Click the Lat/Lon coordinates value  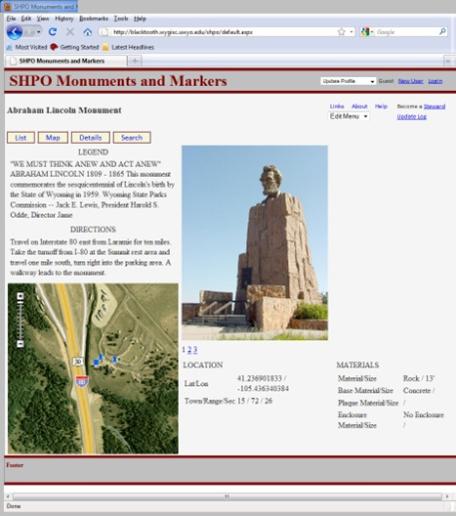coord(263,383)
